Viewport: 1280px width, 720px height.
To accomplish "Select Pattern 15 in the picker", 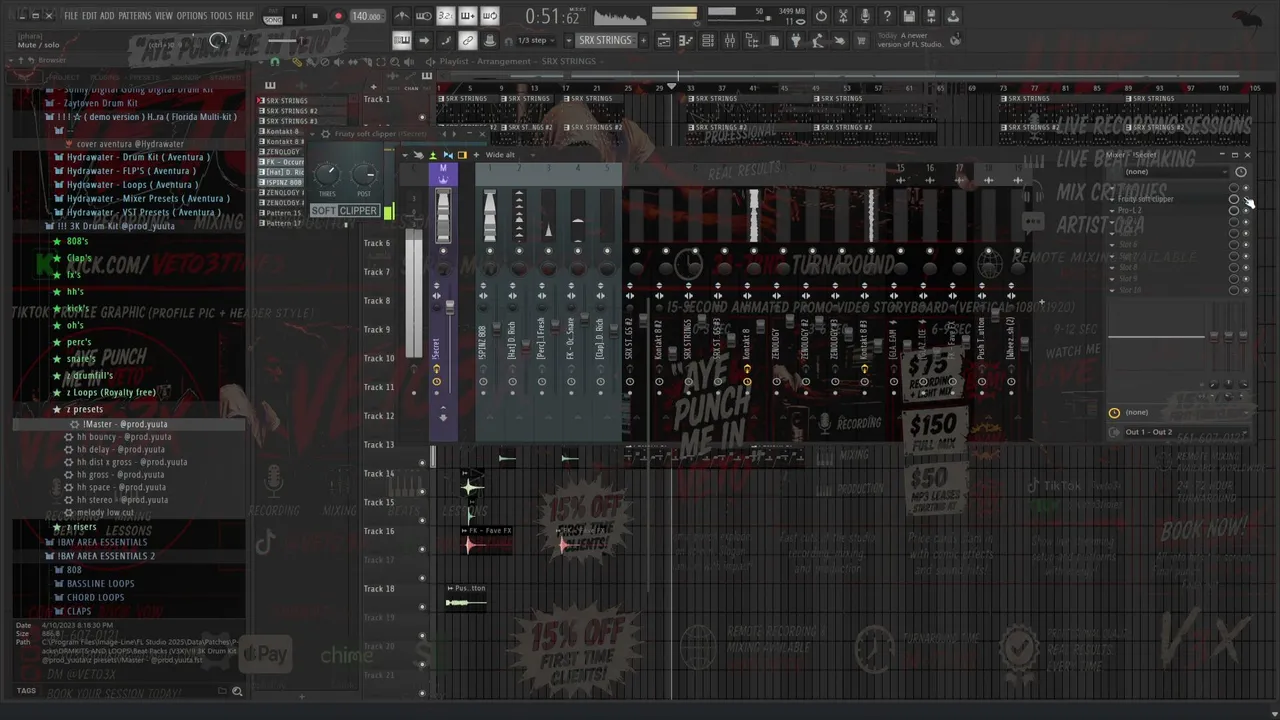I will 283,213.
